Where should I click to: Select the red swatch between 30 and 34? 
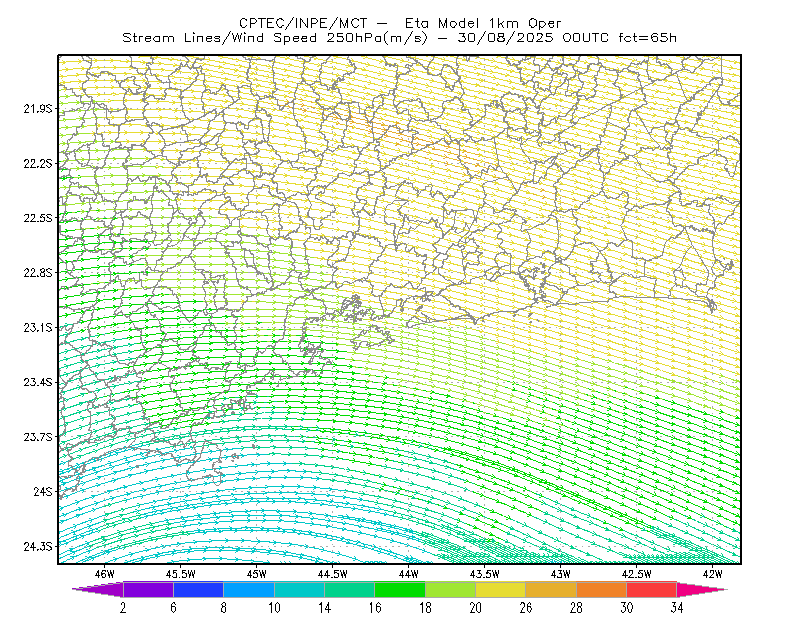click(x=652, y=589)
